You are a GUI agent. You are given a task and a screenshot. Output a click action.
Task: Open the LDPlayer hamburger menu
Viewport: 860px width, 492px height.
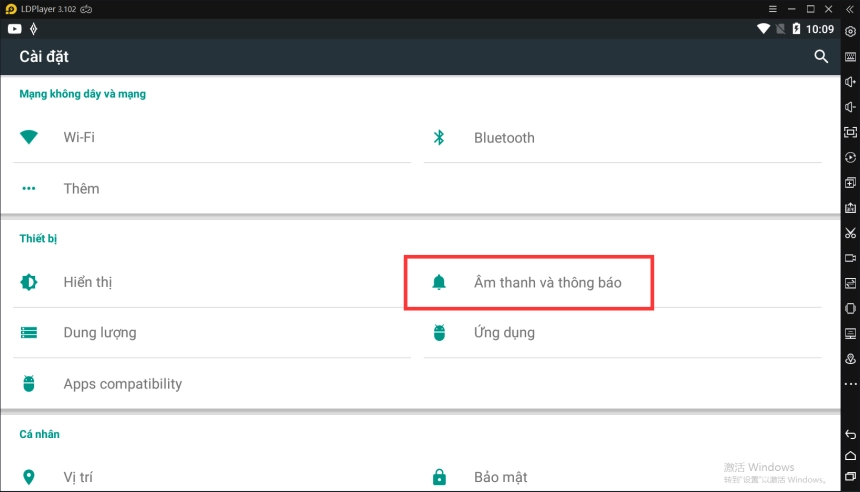pyautogui.click(x=773, y=9)
